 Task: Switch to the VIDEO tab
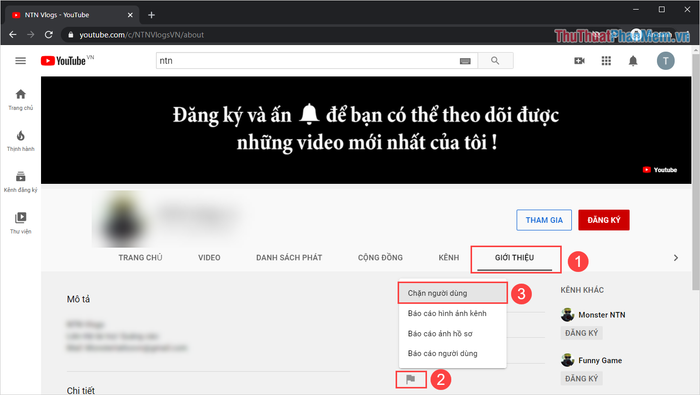pyautogui.click(x=209, y=258)
